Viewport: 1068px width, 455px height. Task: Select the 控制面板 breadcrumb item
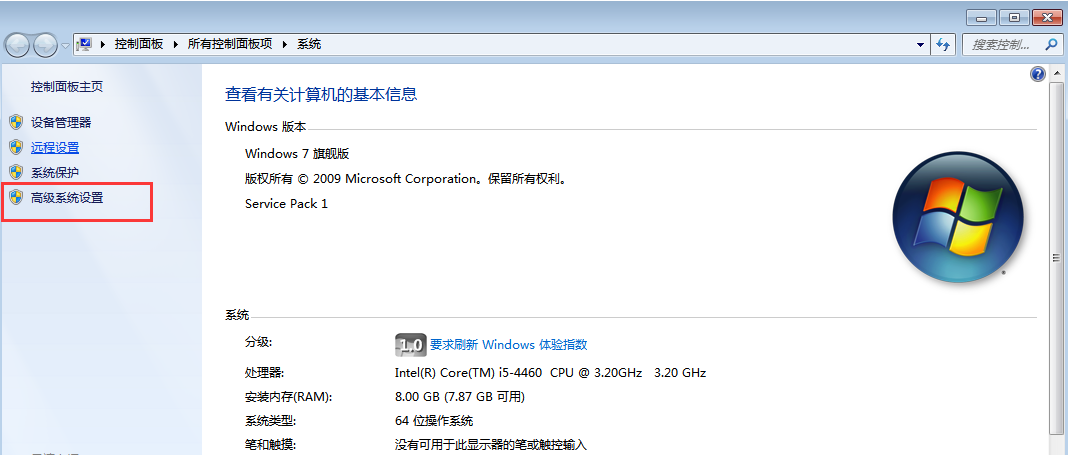139,45
